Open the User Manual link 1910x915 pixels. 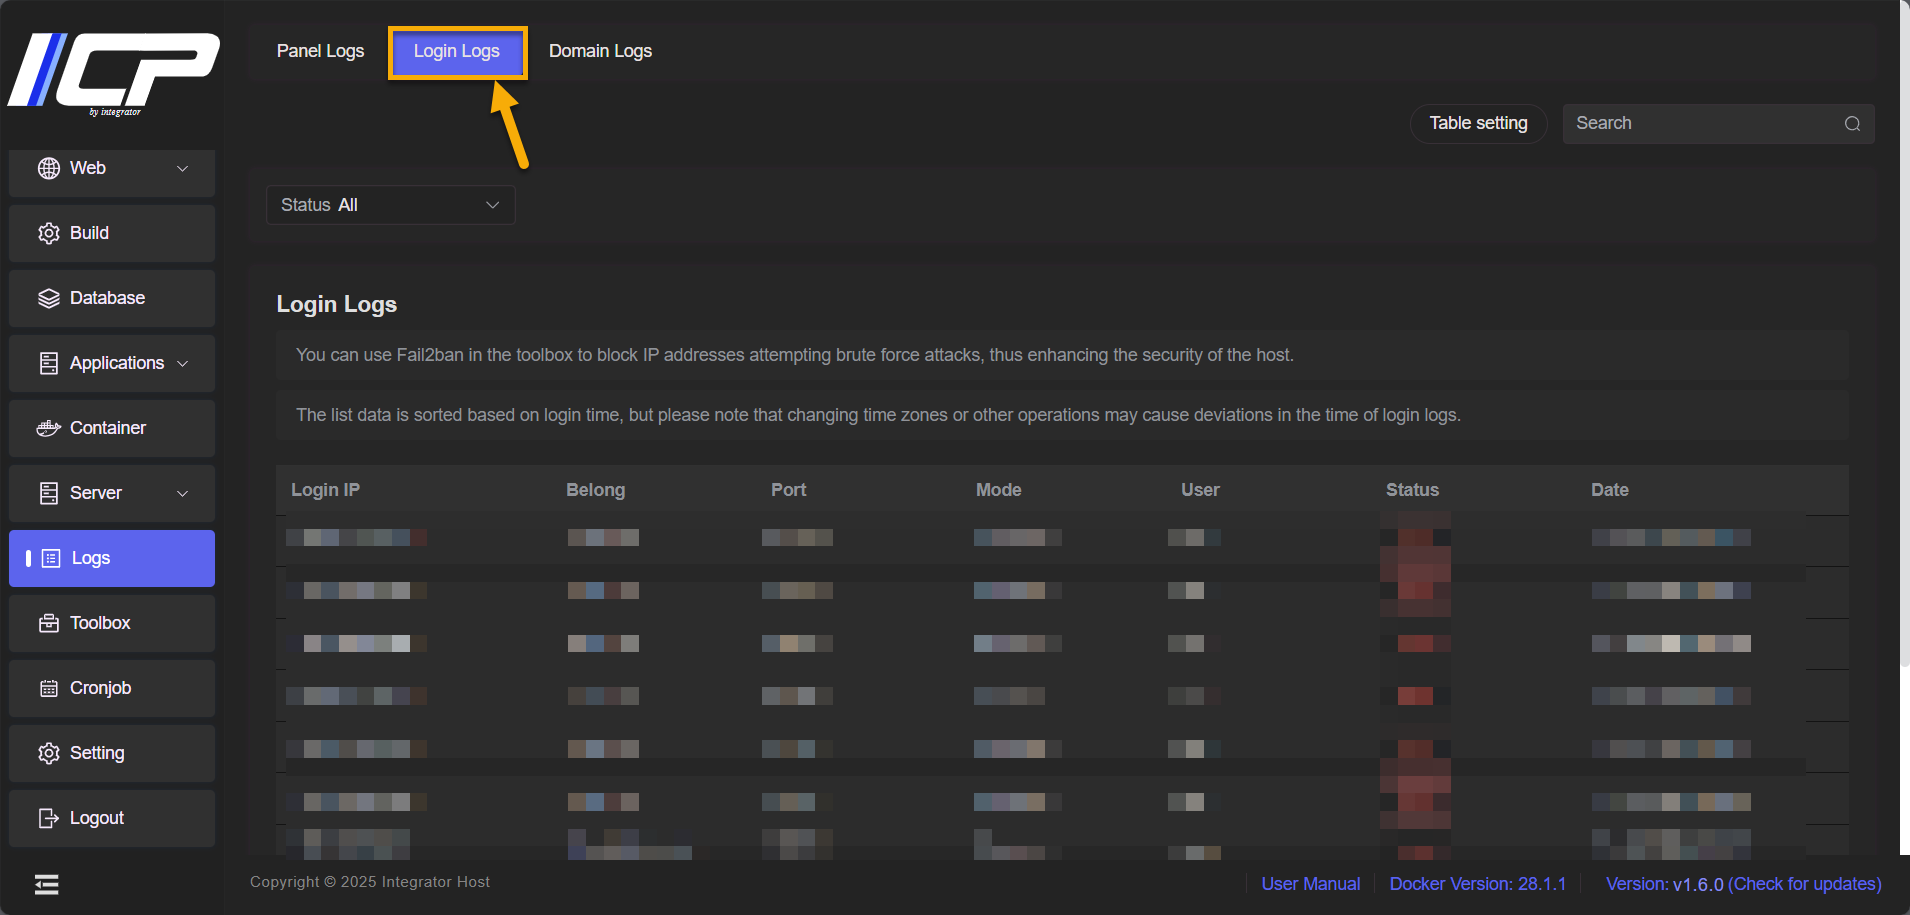(1310, 884)
